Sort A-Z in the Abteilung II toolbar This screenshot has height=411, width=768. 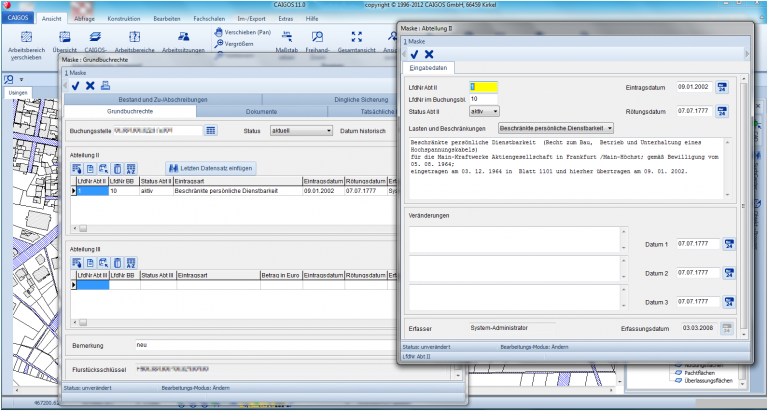131,169
